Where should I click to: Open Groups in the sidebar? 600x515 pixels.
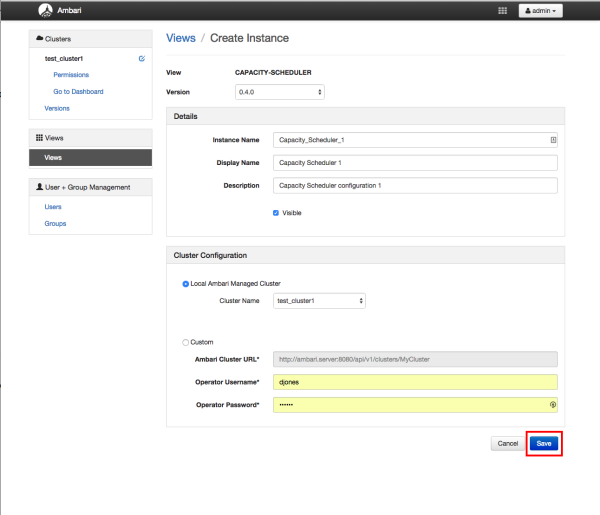55,223
